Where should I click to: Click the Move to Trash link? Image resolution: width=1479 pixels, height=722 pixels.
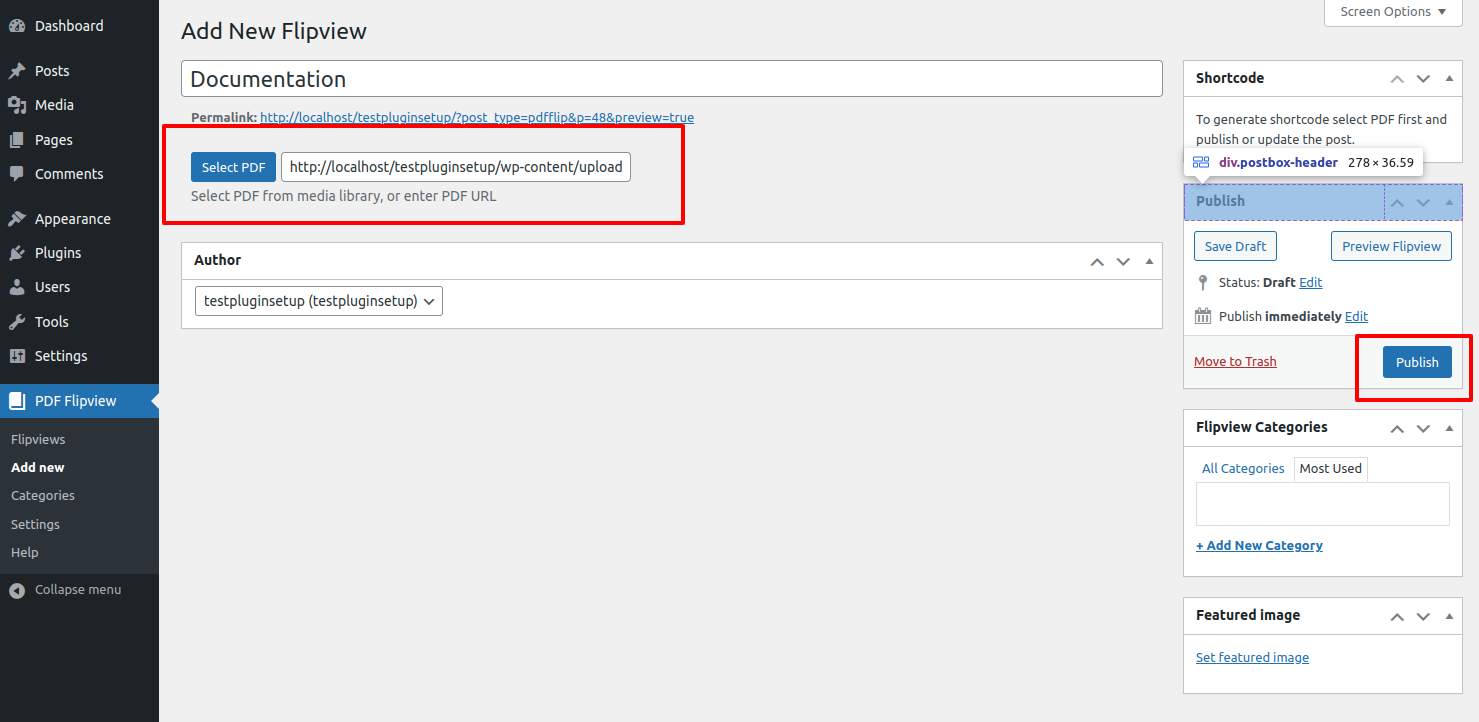1235,362
